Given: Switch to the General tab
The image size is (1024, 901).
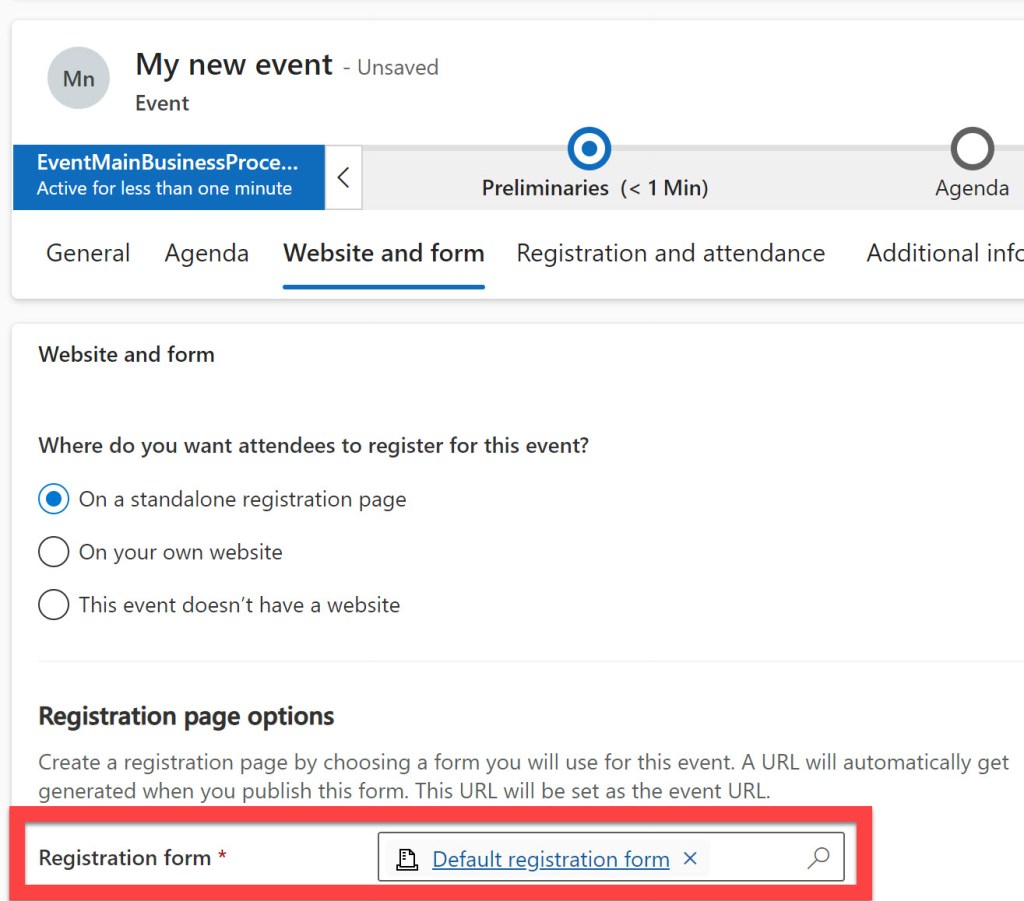Looking at the screenshot, I should [88, 254].
